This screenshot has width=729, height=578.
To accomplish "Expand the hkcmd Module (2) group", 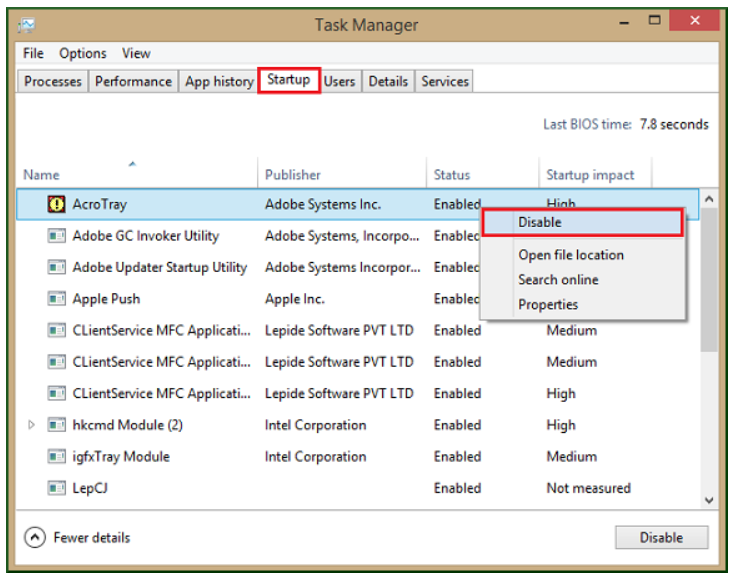I will point(31,425).
